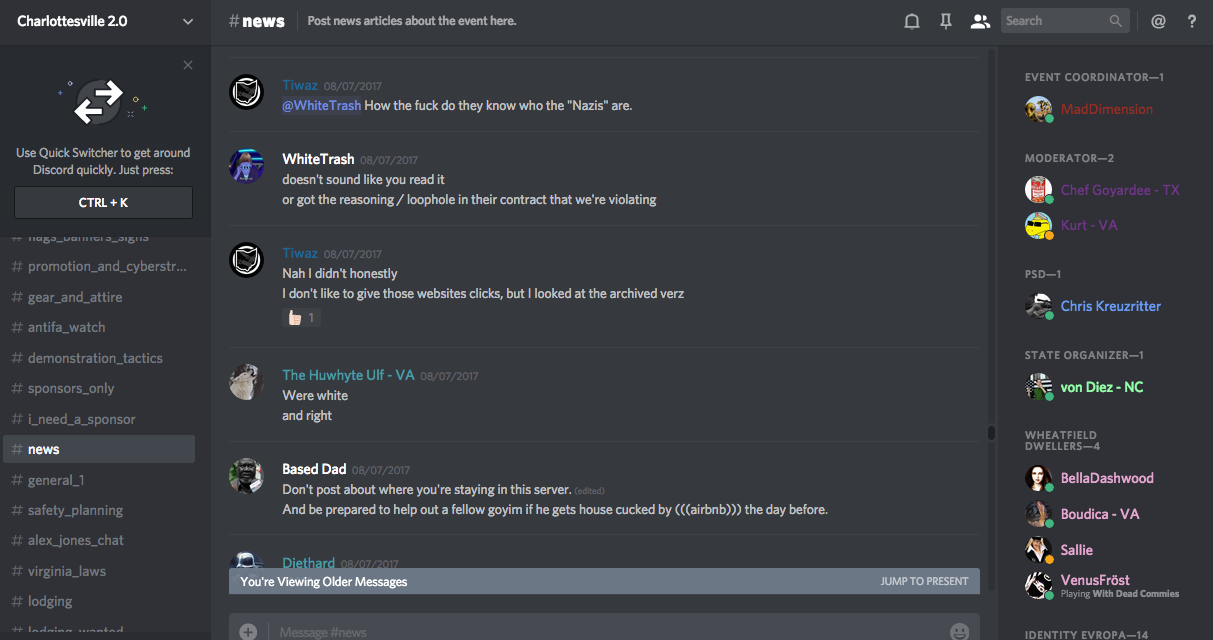Toggle the member list icon
Image resolution: width=1213 pixels, height=640 pixels.
click(980, 21)
